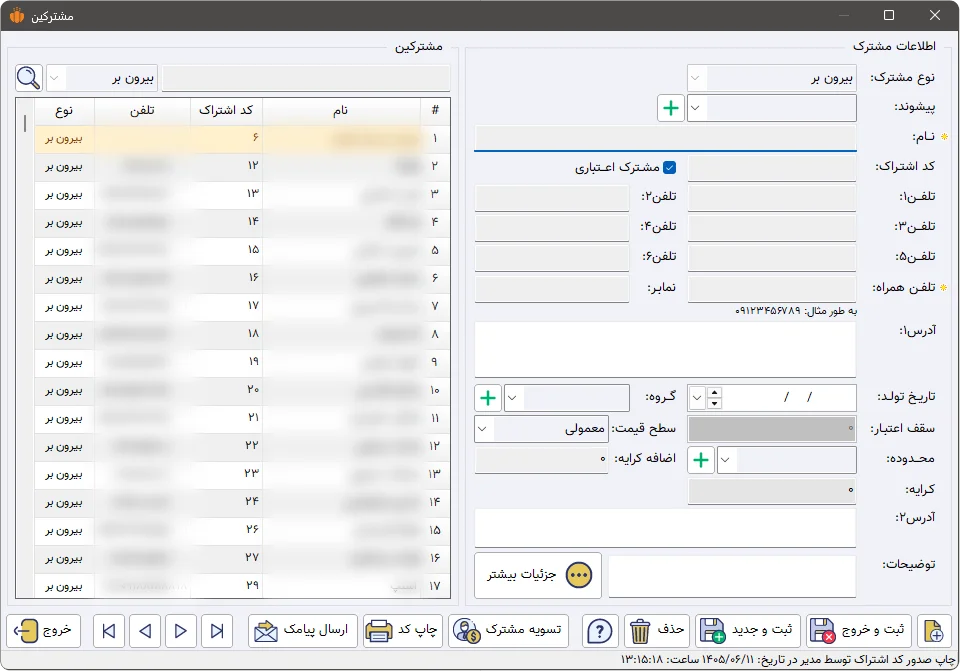Open the گروه group dropdown
960x671 pixels.
[513, 398]
